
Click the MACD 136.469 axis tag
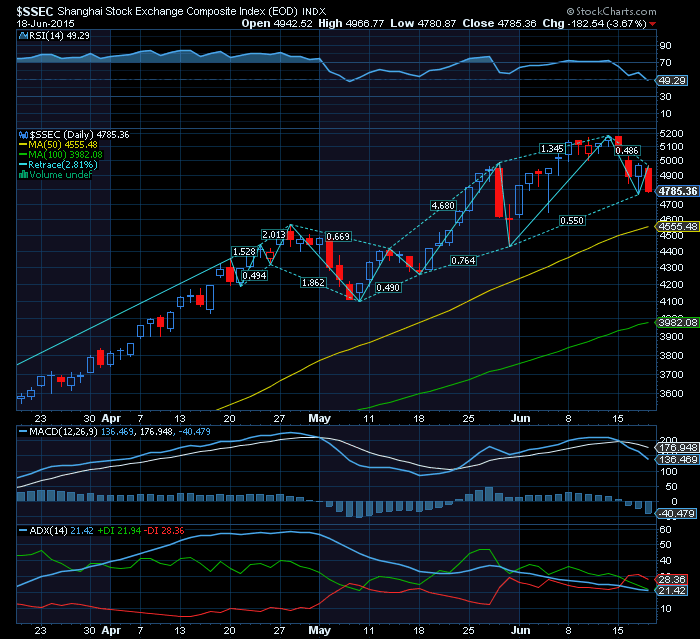coord(677,459)
